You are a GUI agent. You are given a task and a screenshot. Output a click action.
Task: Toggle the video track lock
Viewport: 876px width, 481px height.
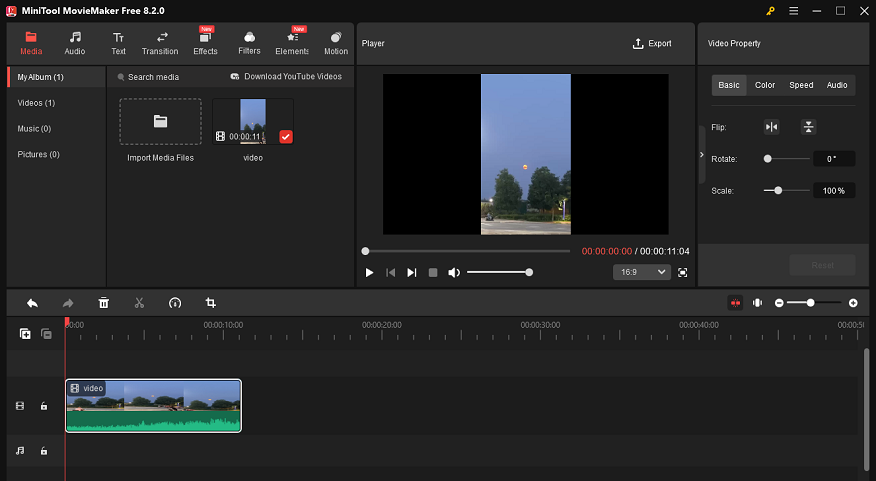(44, 406)
